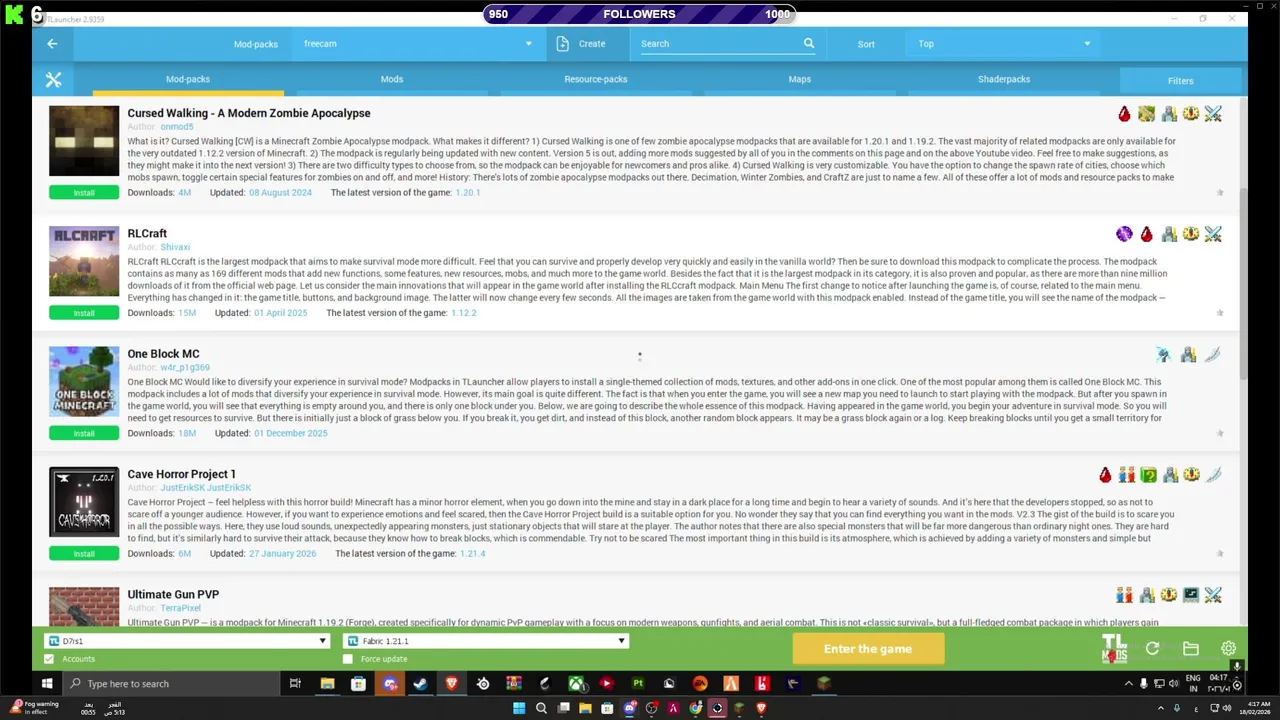
Task: Click the Create button label
Action: click(x=592, y=44)
